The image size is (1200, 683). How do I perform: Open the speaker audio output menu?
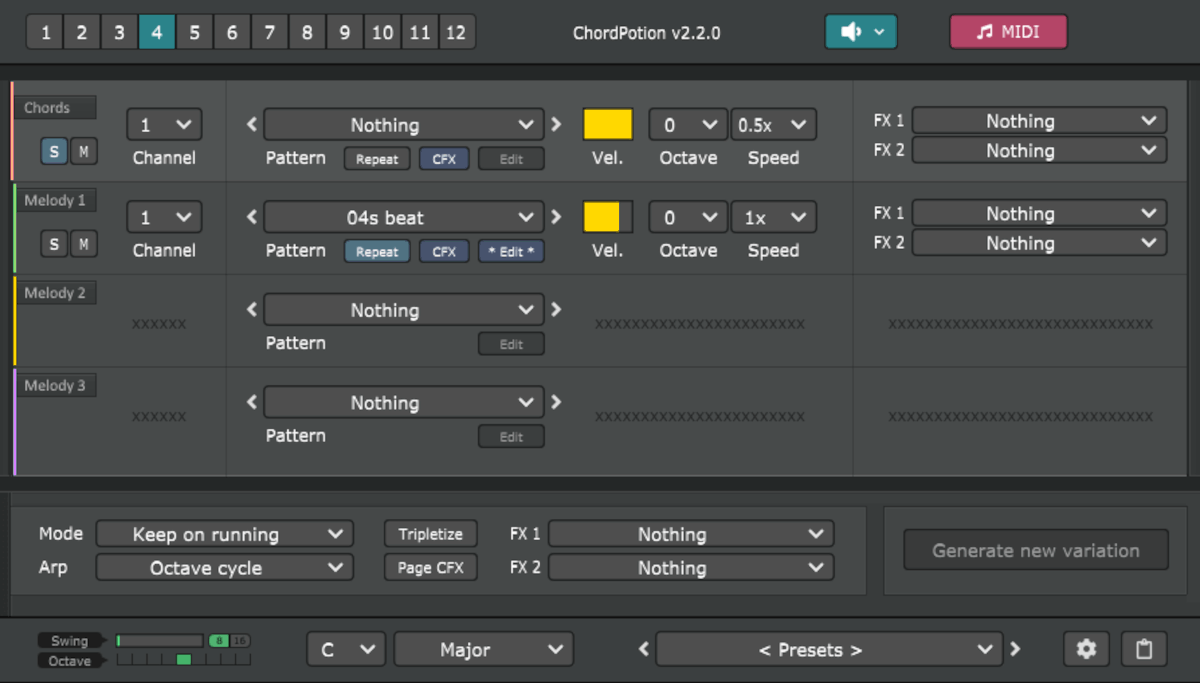(861, 32)
